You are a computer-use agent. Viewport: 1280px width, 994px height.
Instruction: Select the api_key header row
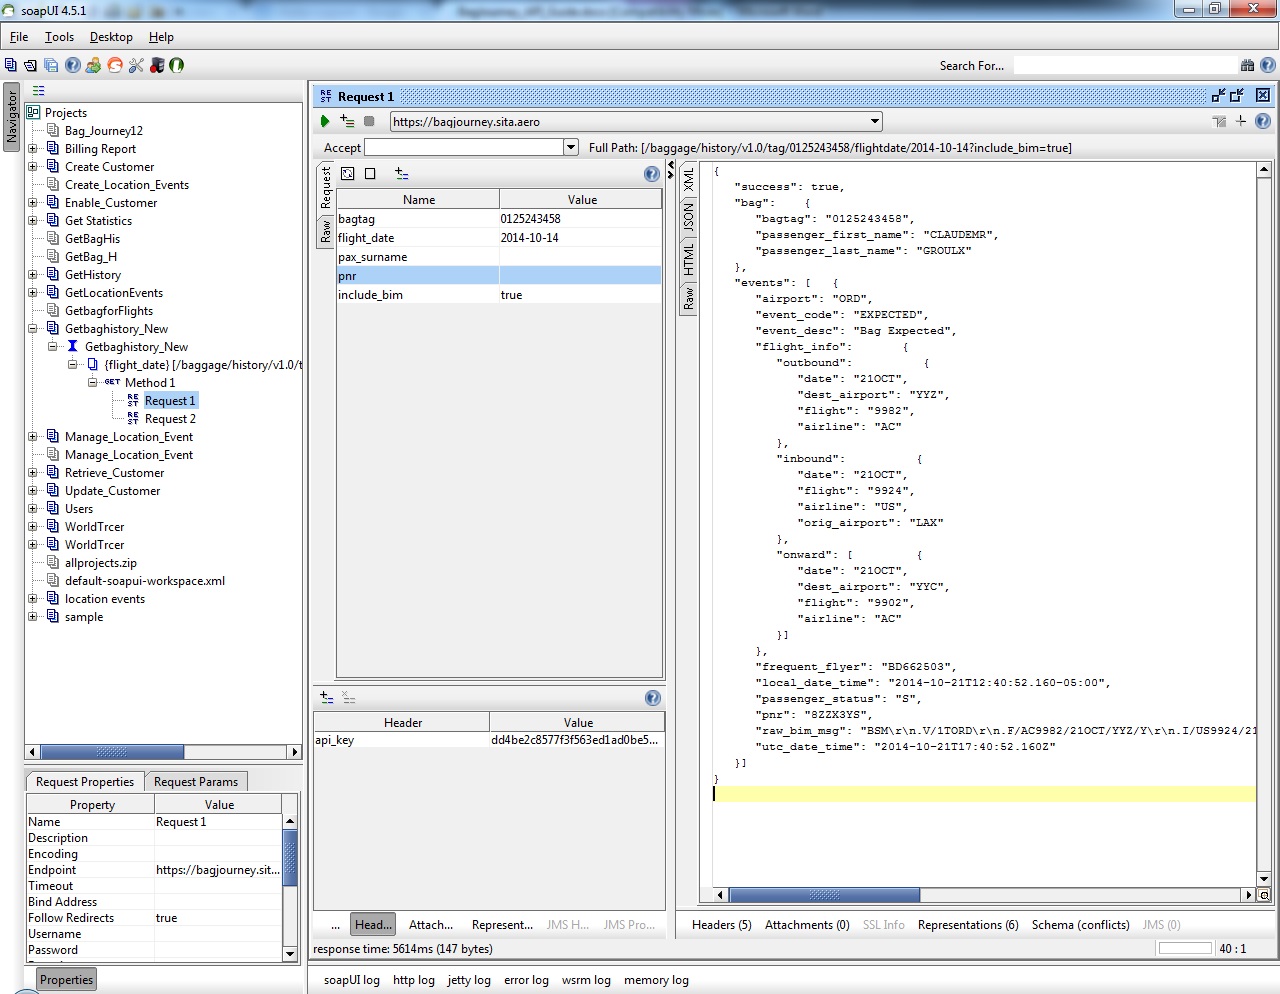[x=489, y=740]
